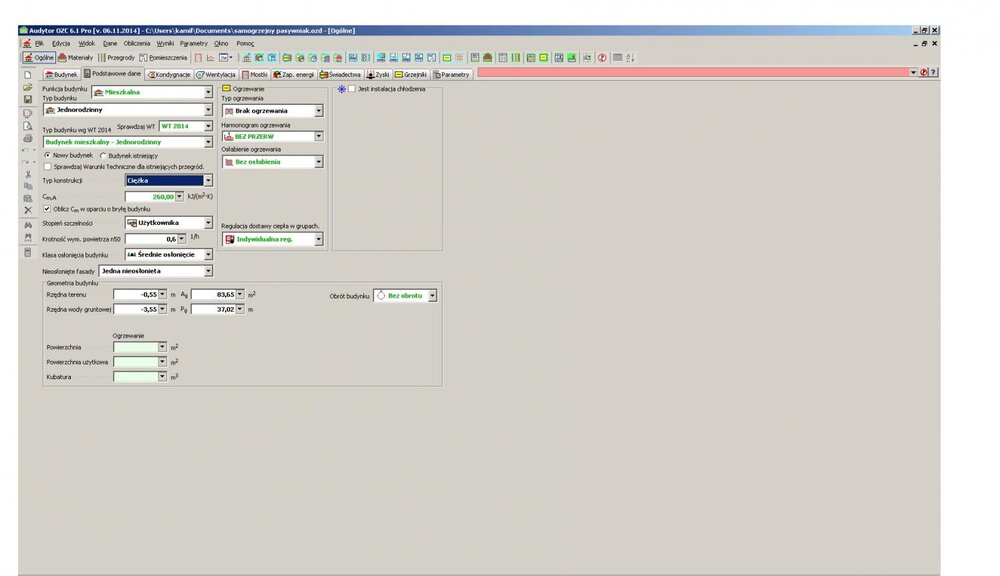Click the Ogólne toolbar button
The height and width of the screenshot is (576, 1000).
point(39,58)
